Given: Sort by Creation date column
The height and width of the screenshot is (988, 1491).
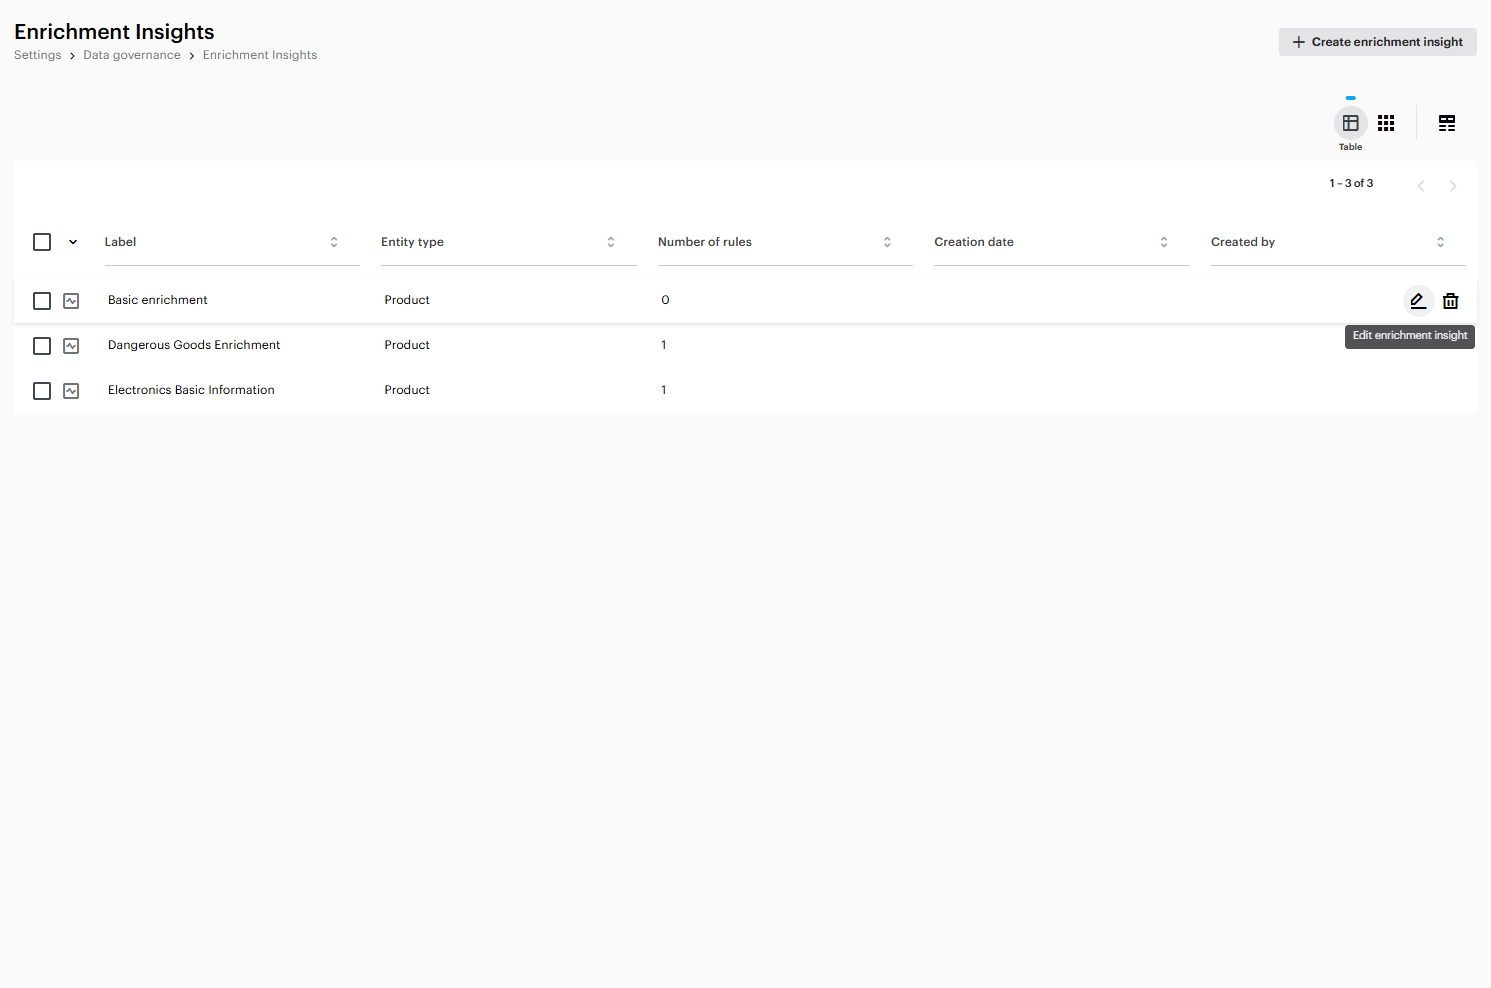Looking at the screenshot, I should (1164, 242).
